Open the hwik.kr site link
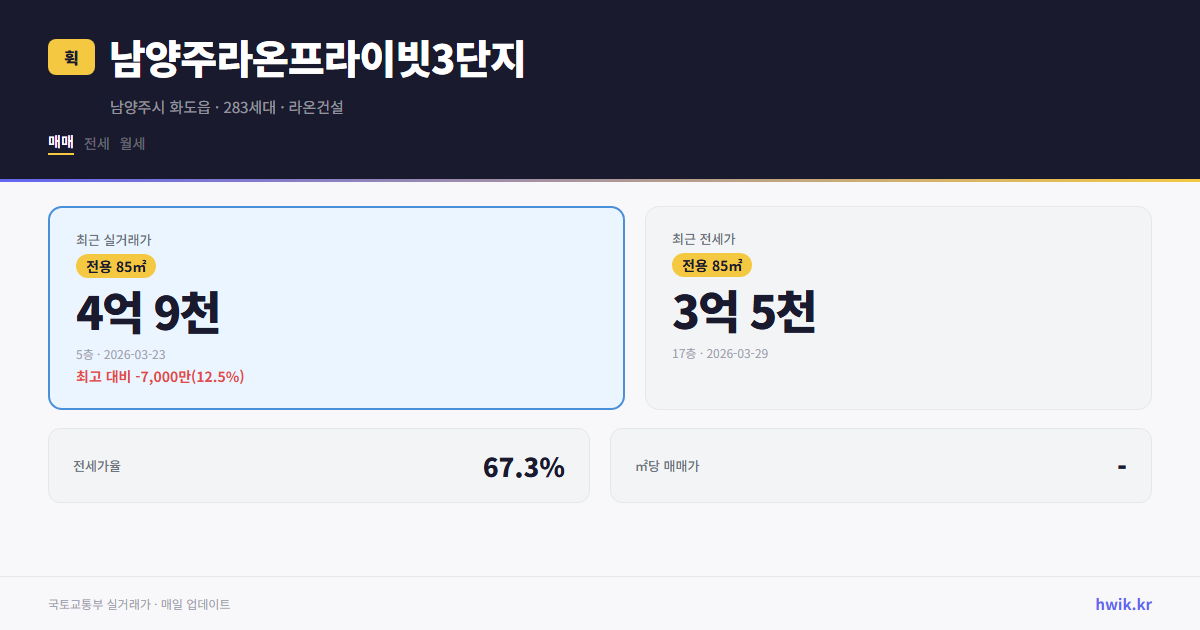The width and height of the screenshot is (1200, 630). pos(1123,604)
